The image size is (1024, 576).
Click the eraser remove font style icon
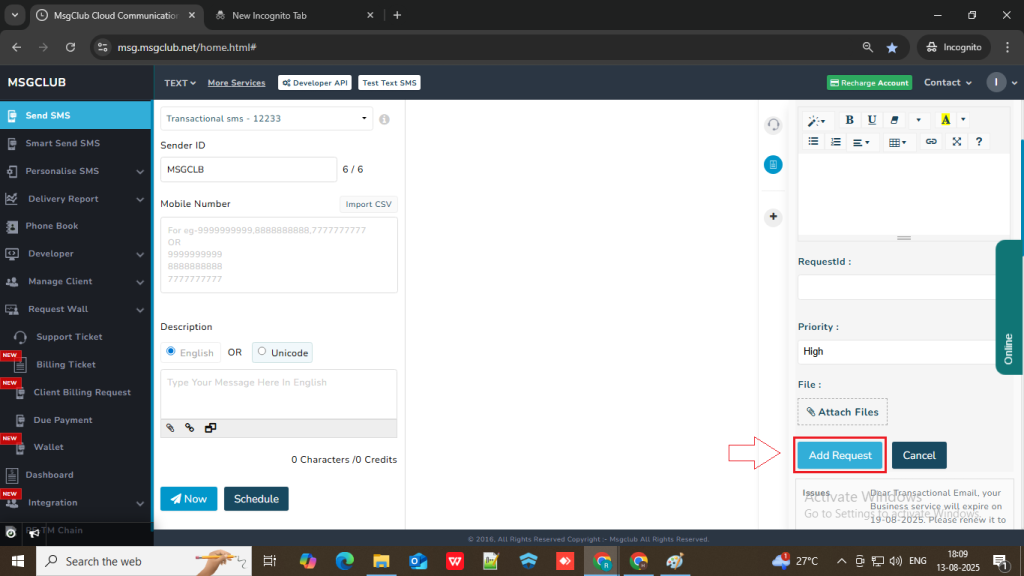894,120
